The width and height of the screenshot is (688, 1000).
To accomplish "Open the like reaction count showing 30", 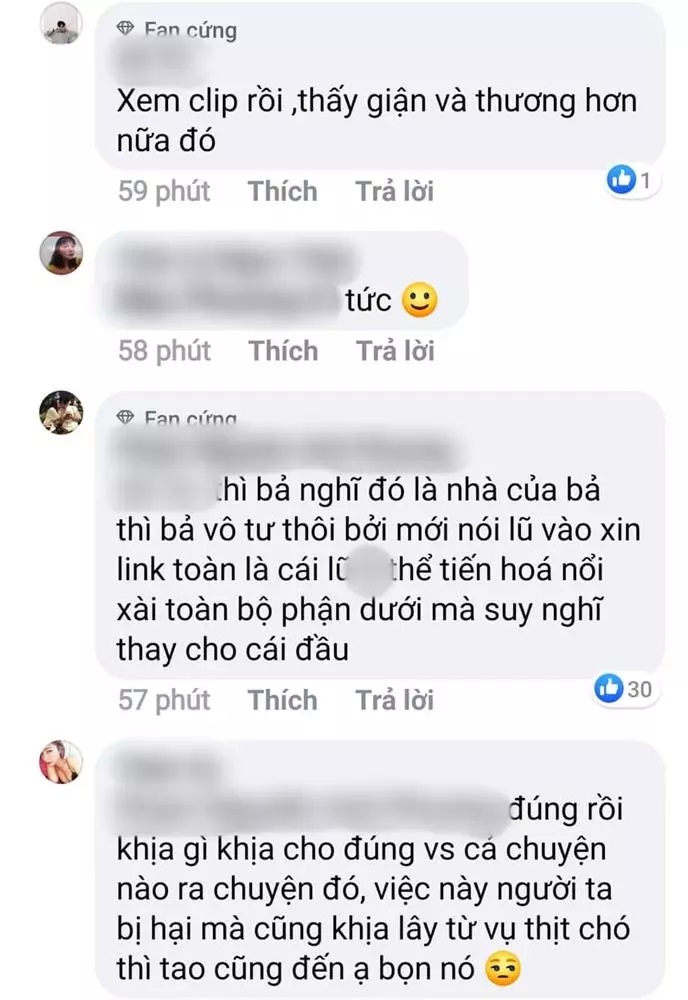I will [625, 688].
